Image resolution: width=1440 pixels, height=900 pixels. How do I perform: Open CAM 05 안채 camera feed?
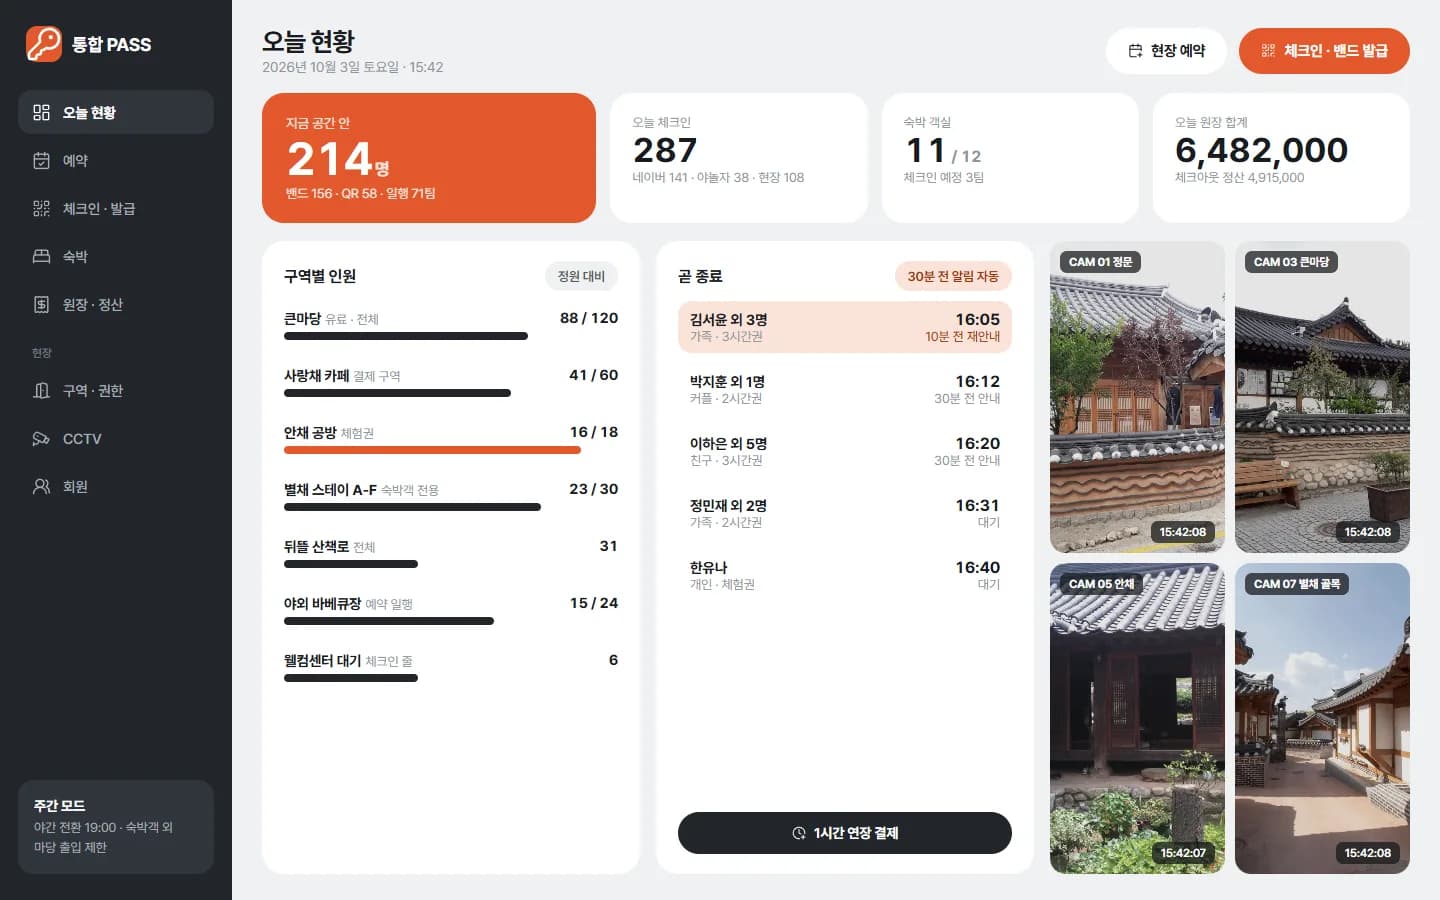[x=1137, y=718]
